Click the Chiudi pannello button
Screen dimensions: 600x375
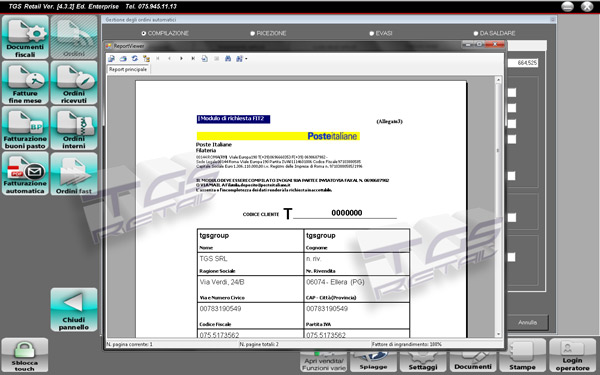click(74, 310)
